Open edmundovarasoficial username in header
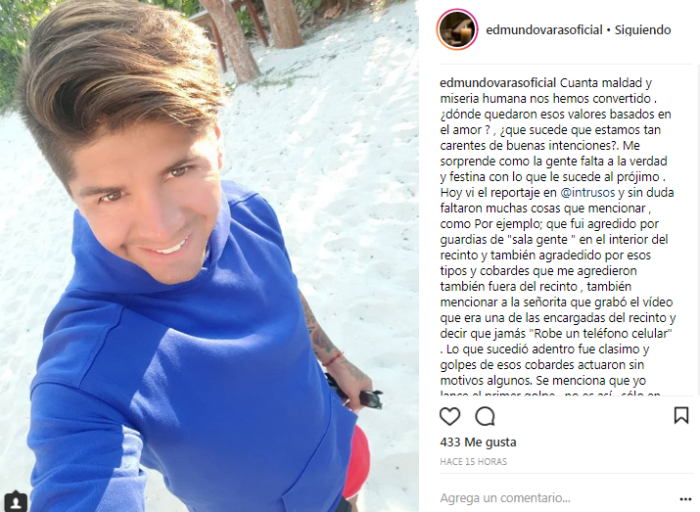This screenshot has height=512, width=700. point(544,29)
